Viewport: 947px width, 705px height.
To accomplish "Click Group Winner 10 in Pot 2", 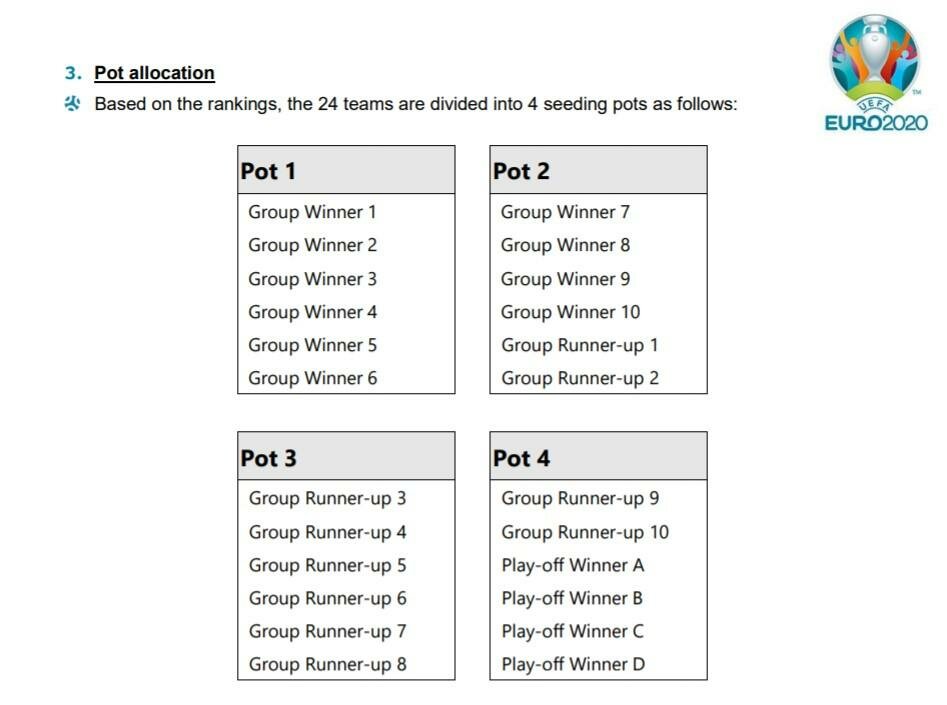I will (570, 312).
